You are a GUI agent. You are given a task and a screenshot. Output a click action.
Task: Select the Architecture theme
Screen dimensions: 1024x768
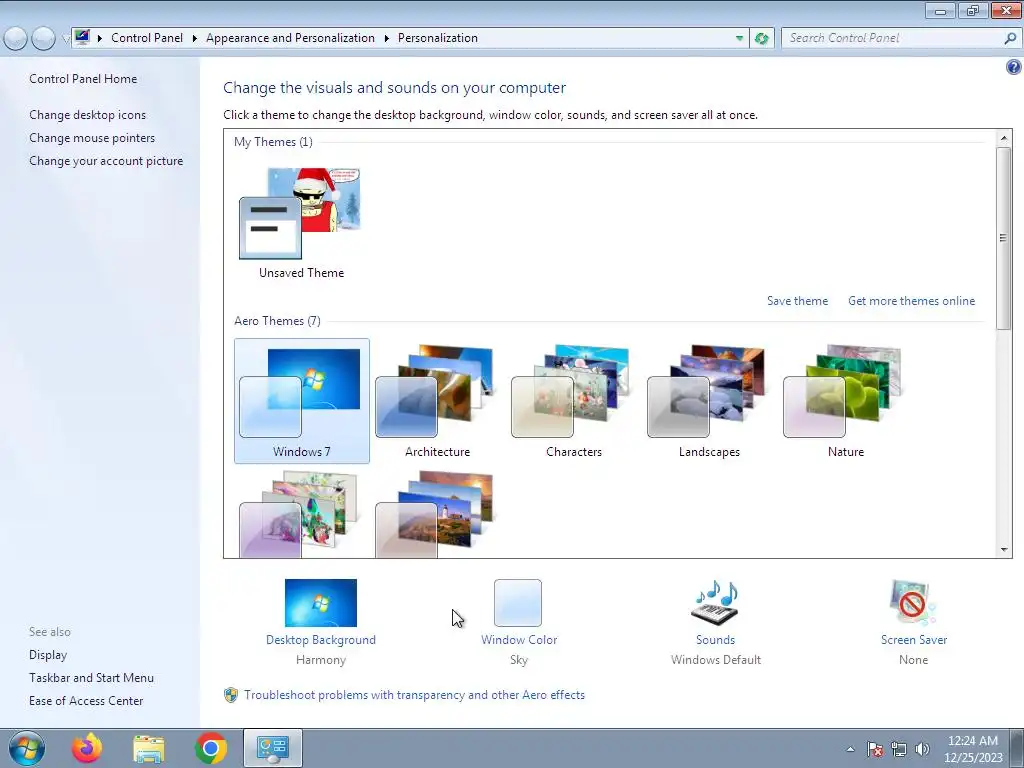tap(437, 401)
